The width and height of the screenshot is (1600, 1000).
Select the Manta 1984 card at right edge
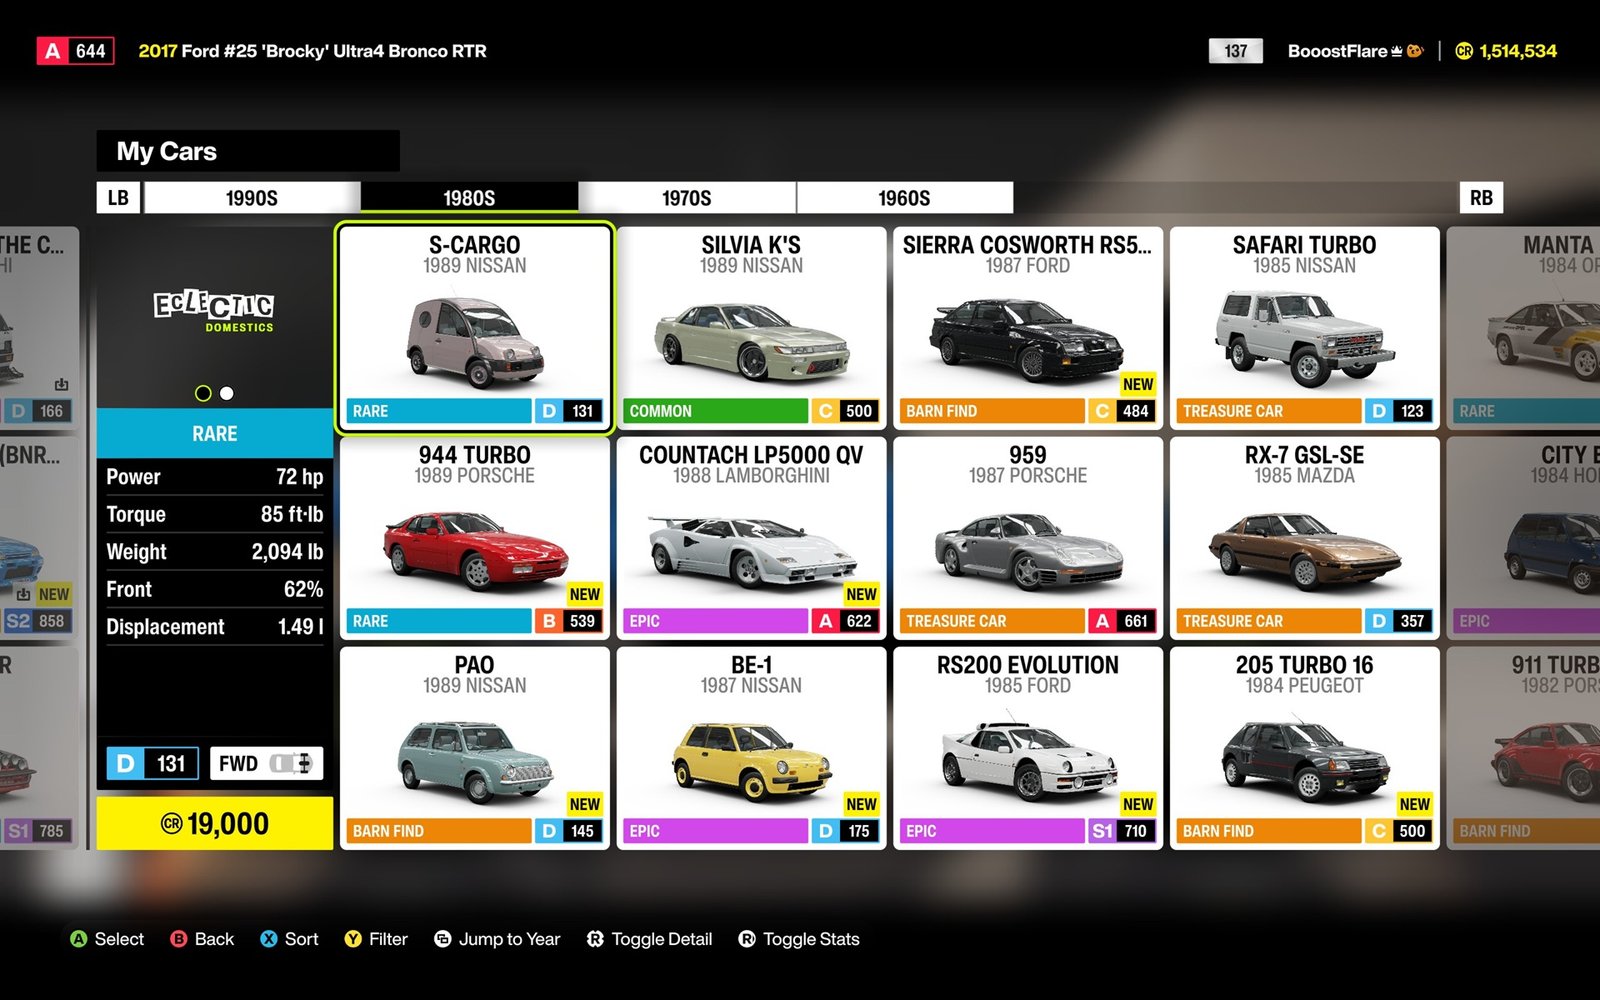click(1524, 328)
